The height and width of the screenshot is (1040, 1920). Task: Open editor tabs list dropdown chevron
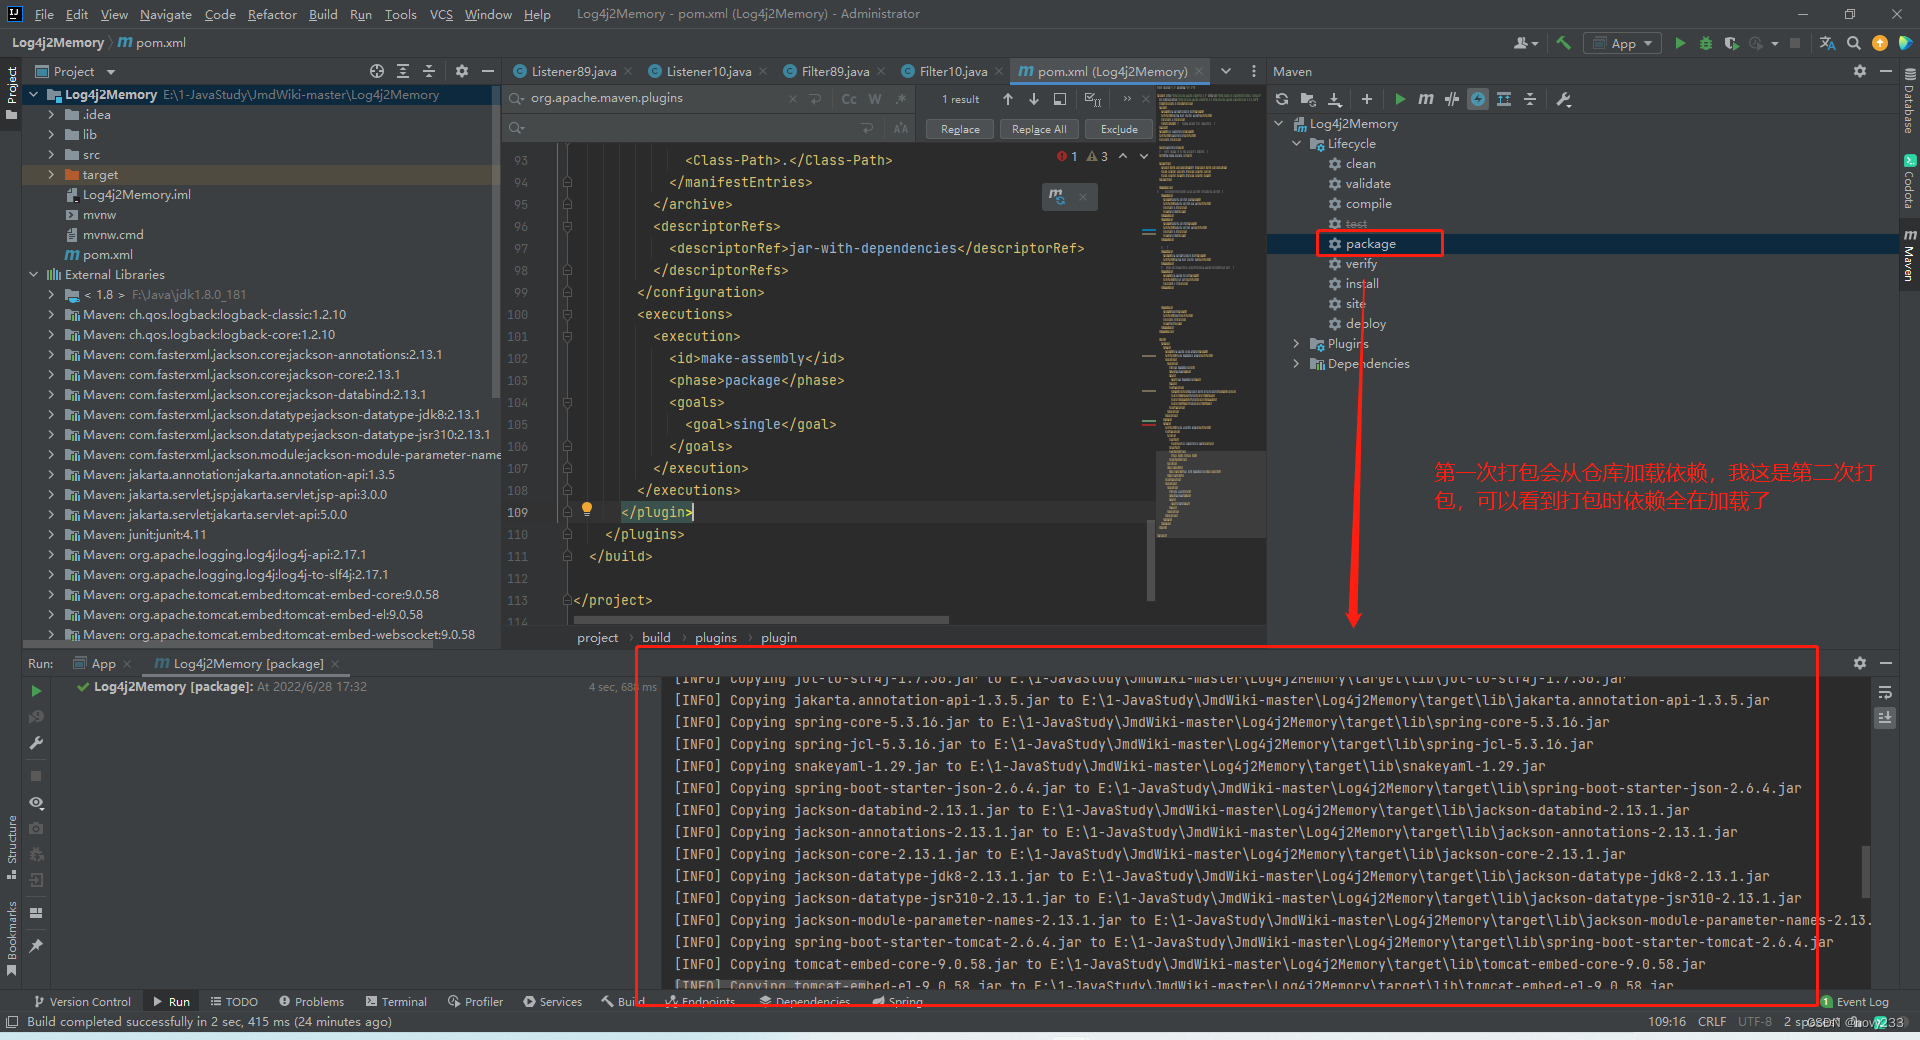click(x=1225, y=71)
